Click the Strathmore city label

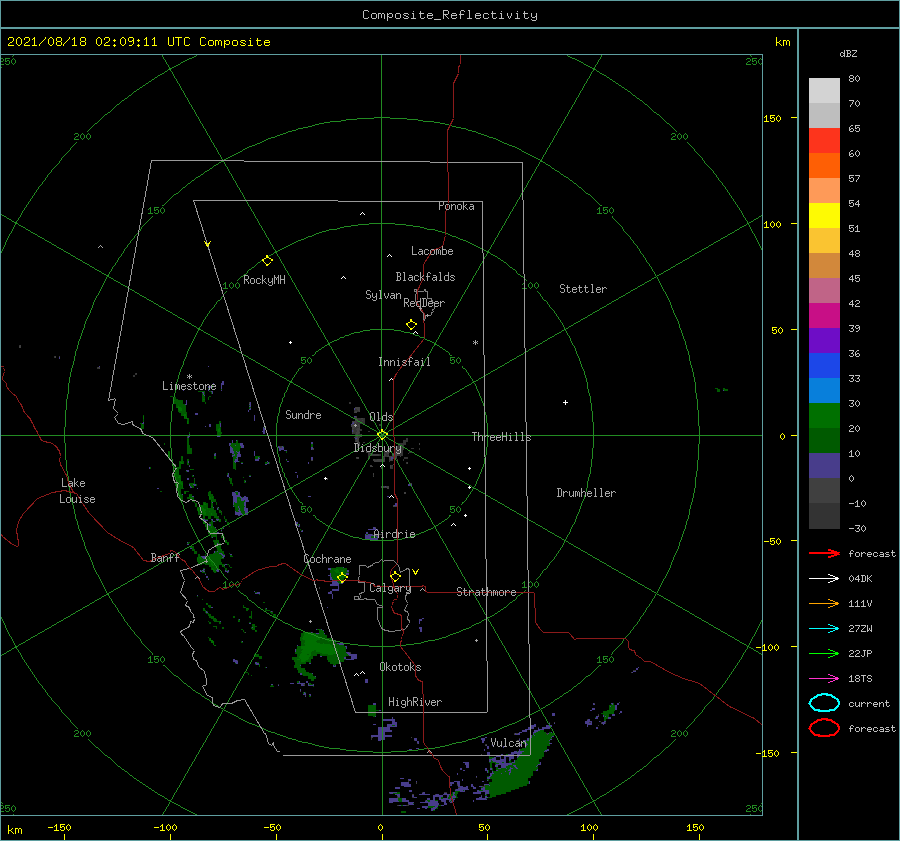pyautogui.click(x=486, y=592)
